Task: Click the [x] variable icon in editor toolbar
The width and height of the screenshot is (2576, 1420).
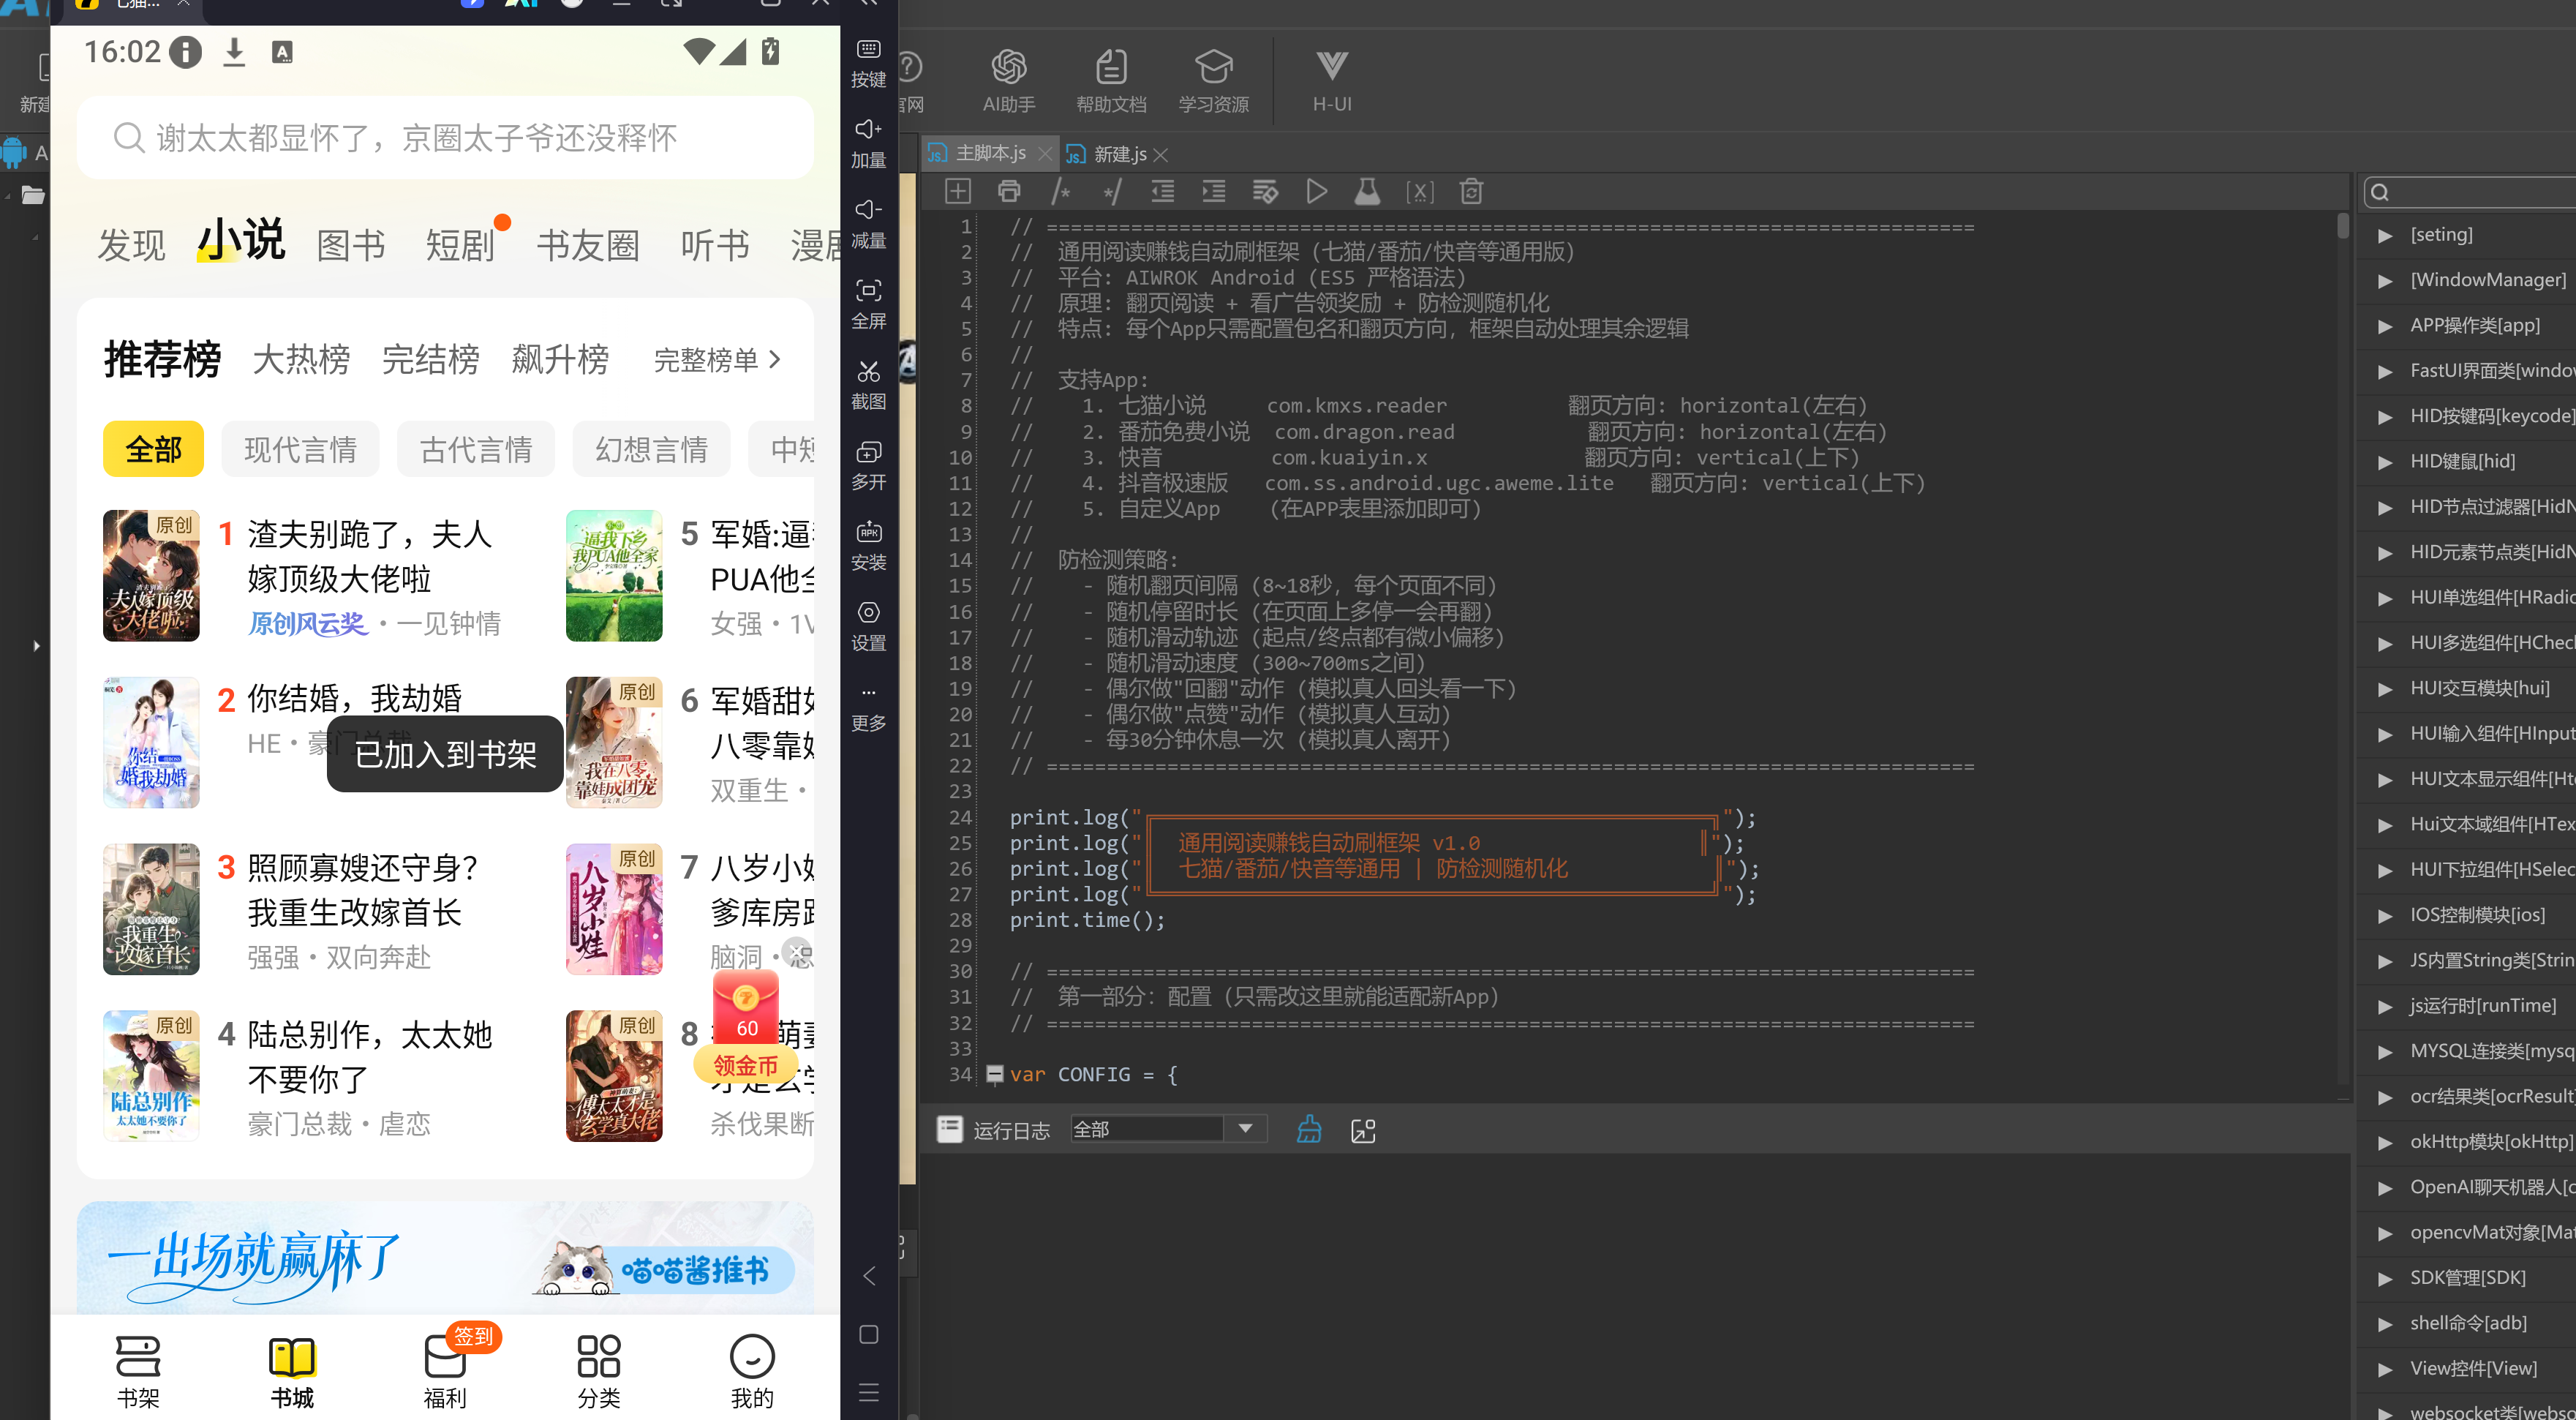Action: click(1419, 191)
